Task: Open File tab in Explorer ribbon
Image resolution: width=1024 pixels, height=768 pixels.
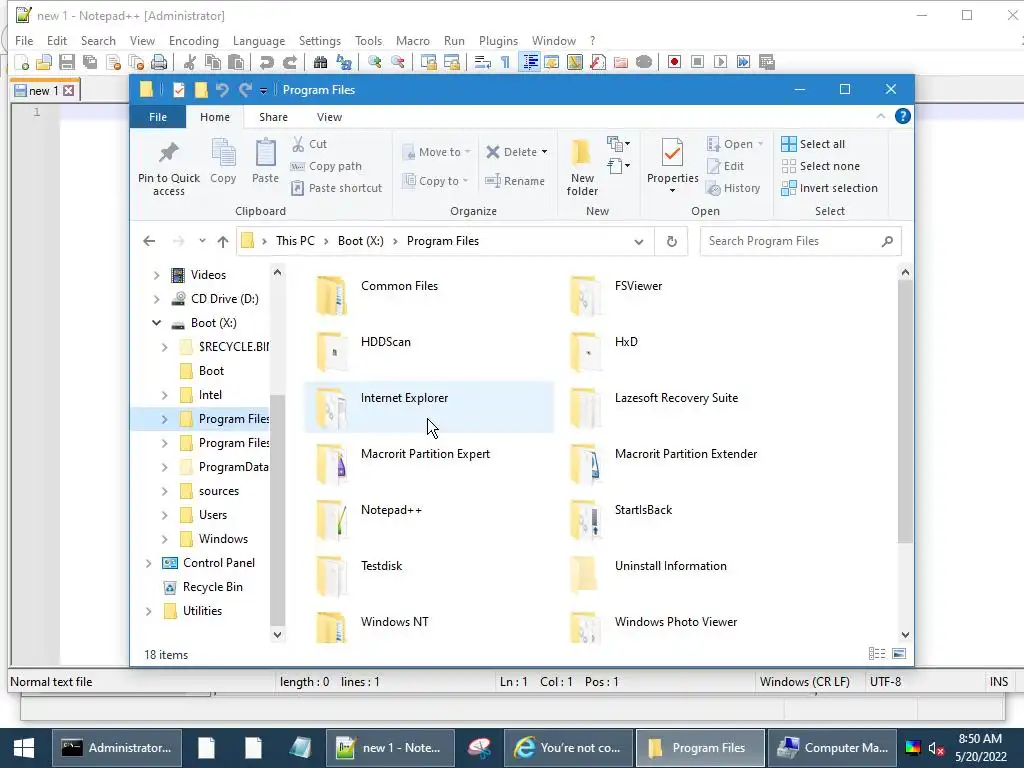Action: coord(158,117)
